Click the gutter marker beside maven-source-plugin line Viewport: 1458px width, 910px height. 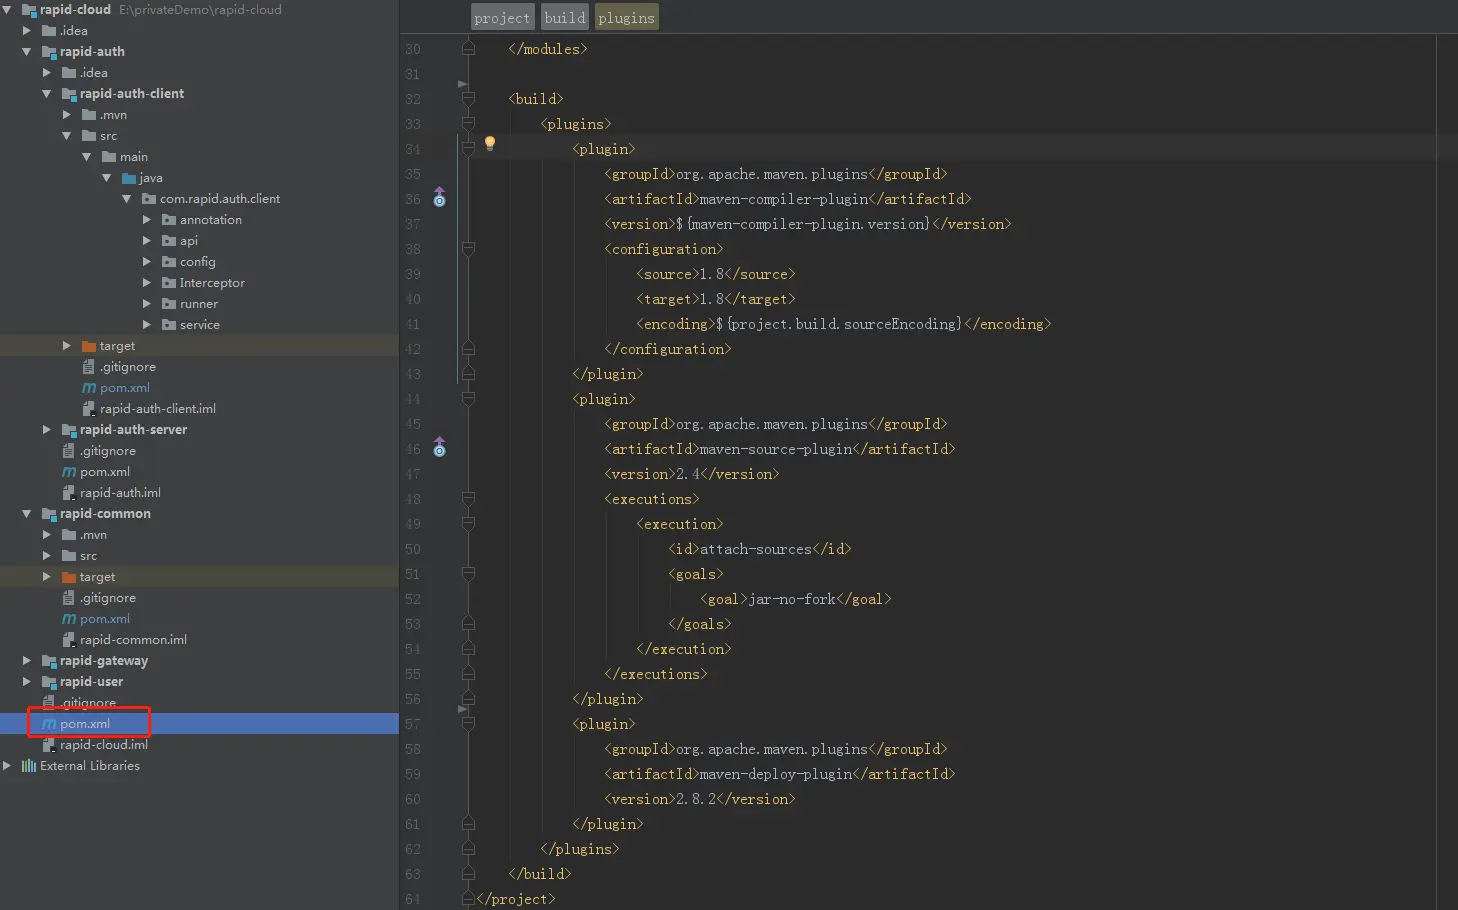[x=439, y=448]
